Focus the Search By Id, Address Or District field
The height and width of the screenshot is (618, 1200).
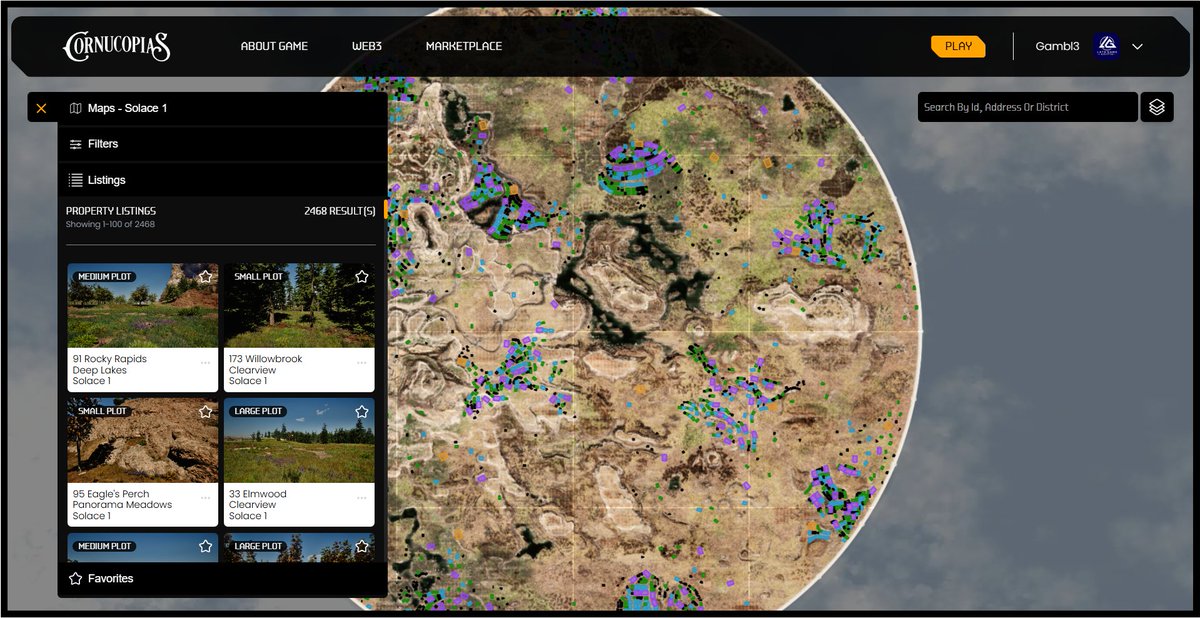click(x=1028, y=107)
